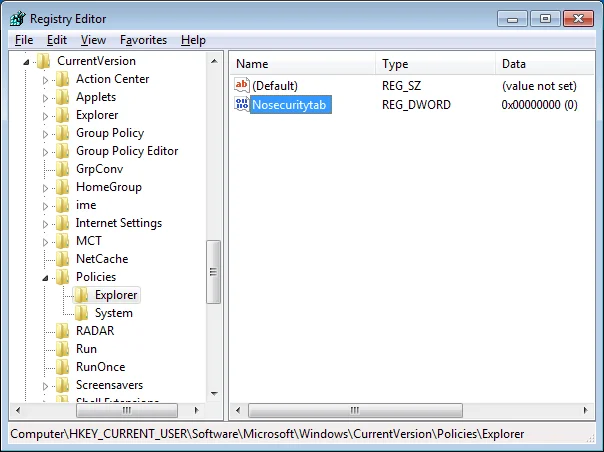This screenshot has height=452, width=604.
Task: Click the Policies folder icon
Action: [62, 277]
